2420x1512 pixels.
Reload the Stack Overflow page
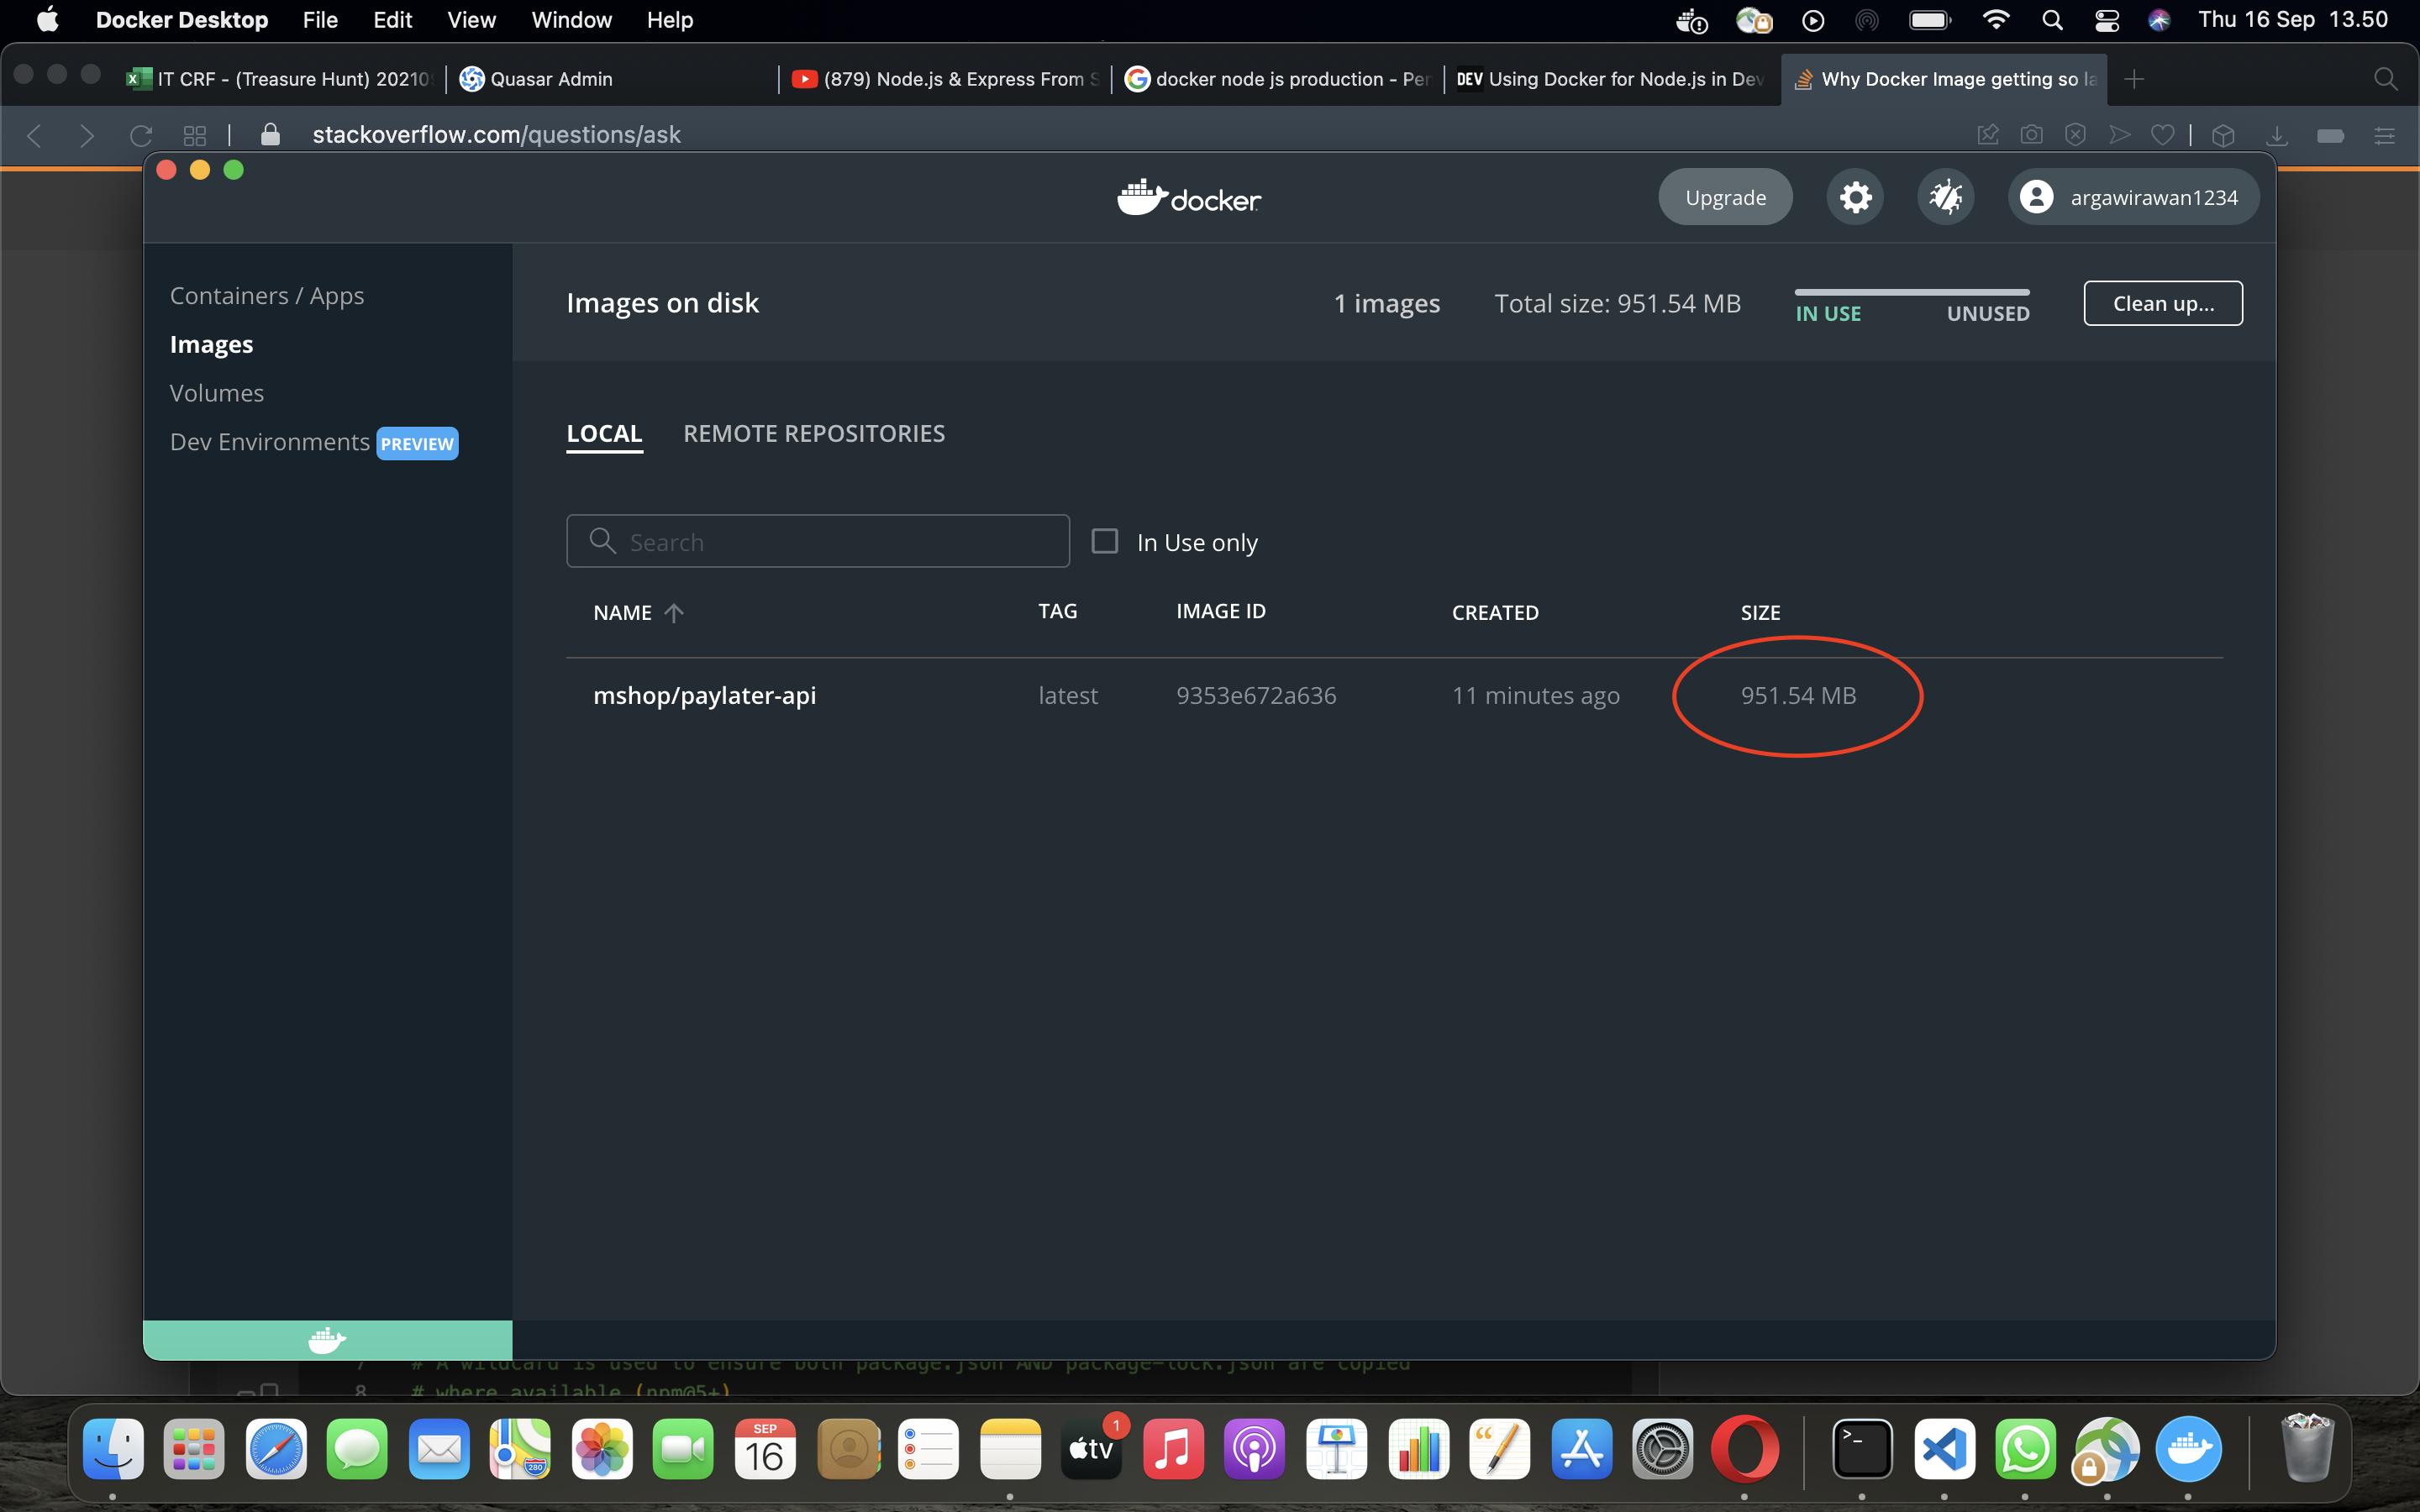click(x=141, y=135)
